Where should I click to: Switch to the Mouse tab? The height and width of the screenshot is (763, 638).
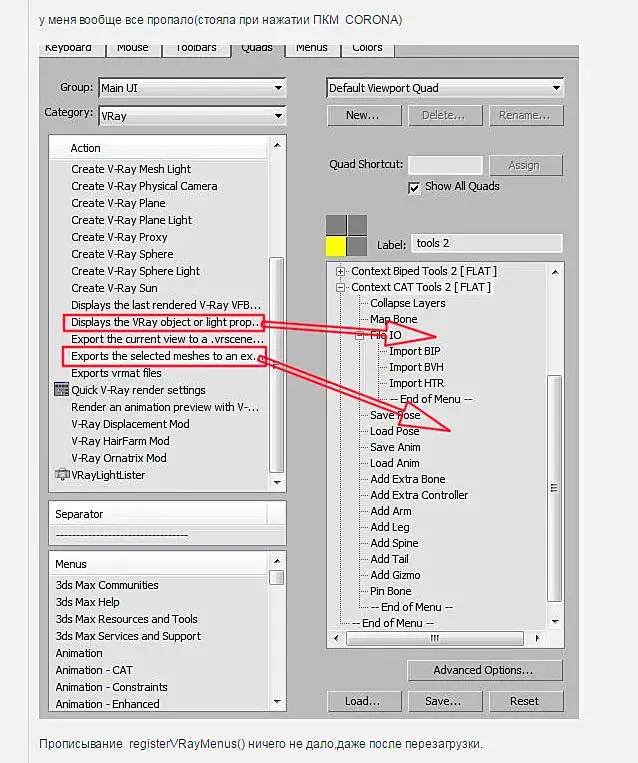(x=133, y=50)
